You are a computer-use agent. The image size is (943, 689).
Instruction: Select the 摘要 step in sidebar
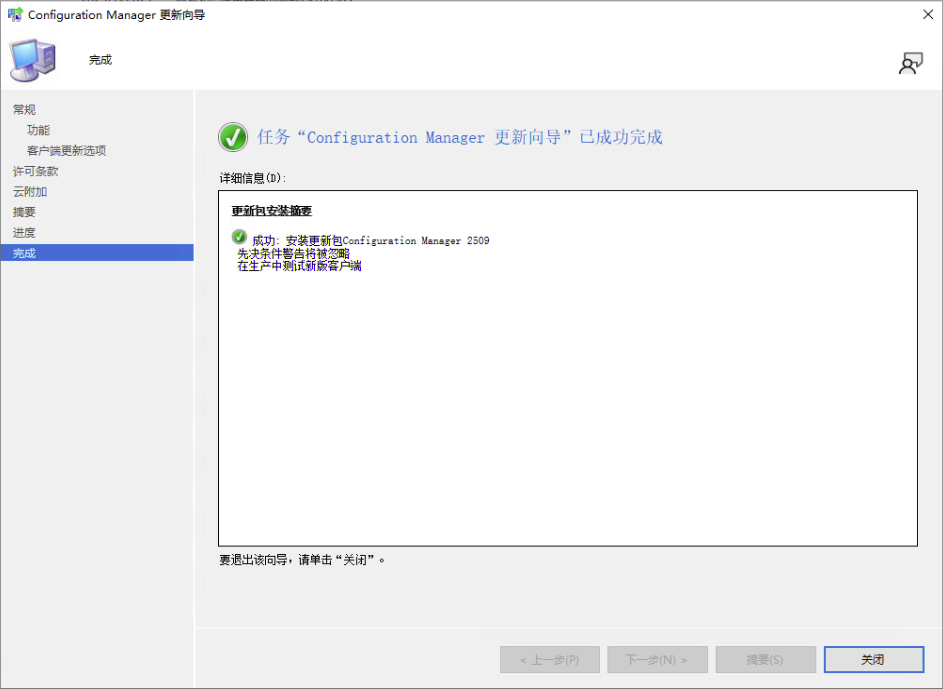click(24, 212)
